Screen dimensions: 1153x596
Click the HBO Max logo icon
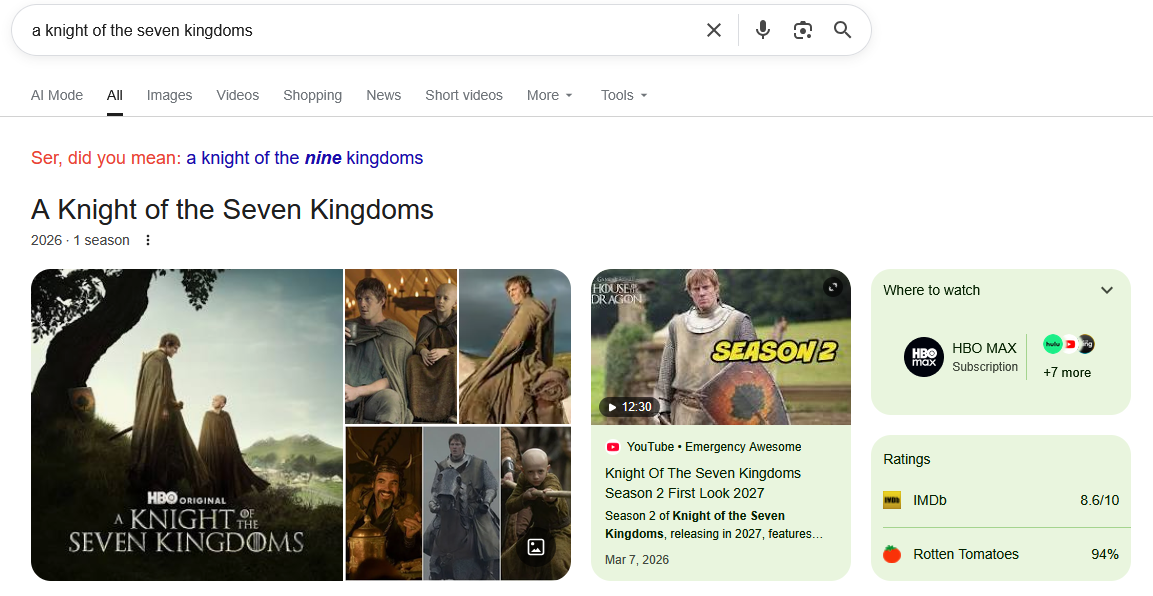click(x=924, y=357)
